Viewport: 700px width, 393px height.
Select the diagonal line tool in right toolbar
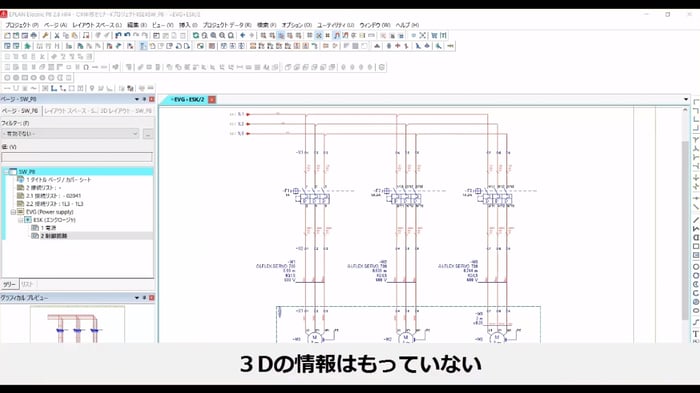pyautogui.click(x=696, y=220)
